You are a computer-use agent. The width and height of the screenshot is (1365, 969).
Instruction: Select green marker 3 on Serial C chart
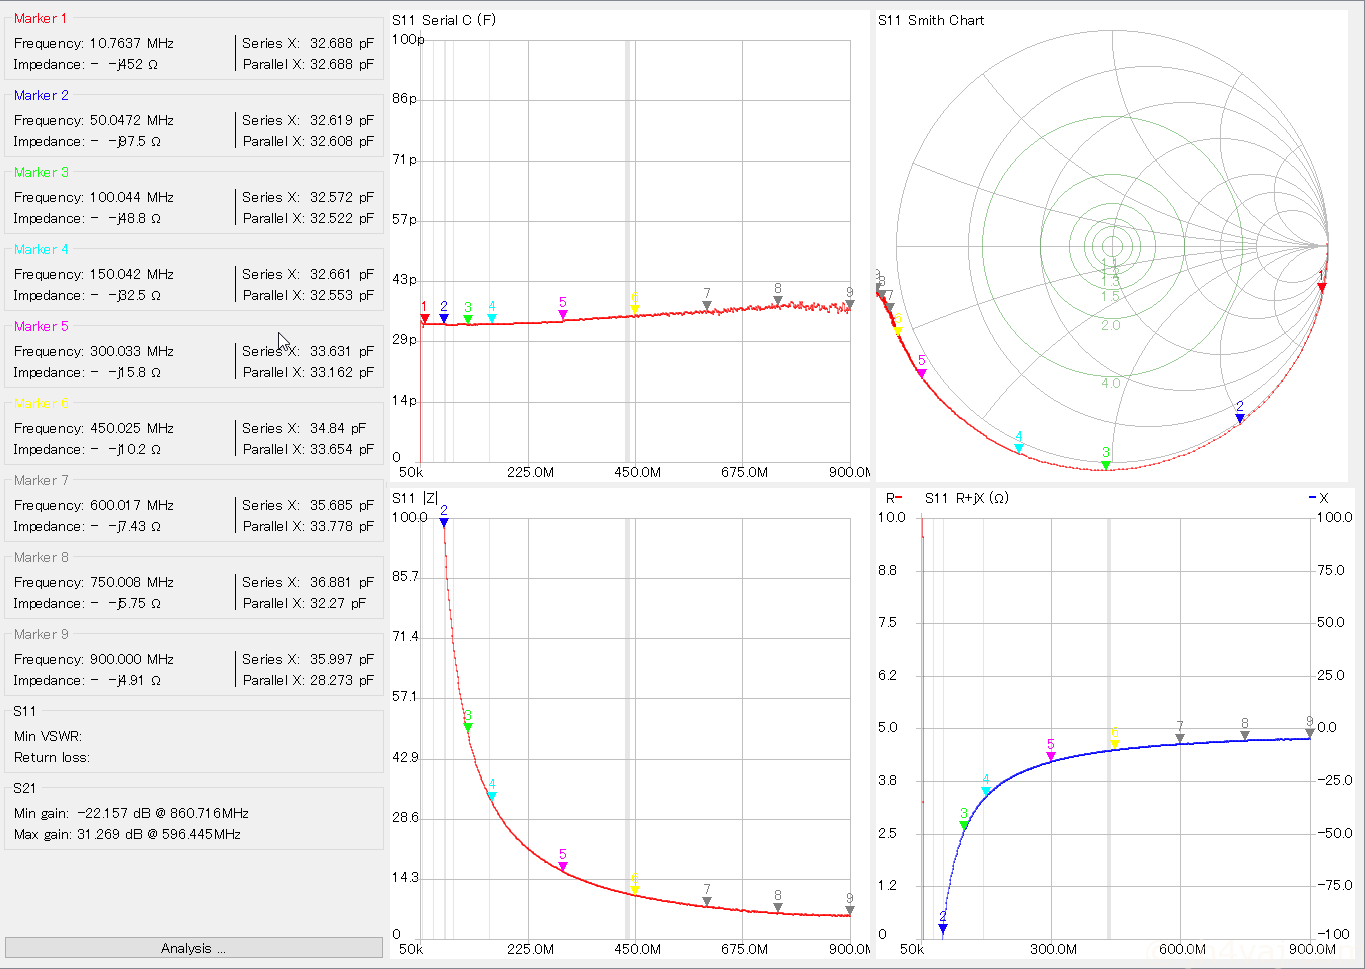click(x=468, y=319)
